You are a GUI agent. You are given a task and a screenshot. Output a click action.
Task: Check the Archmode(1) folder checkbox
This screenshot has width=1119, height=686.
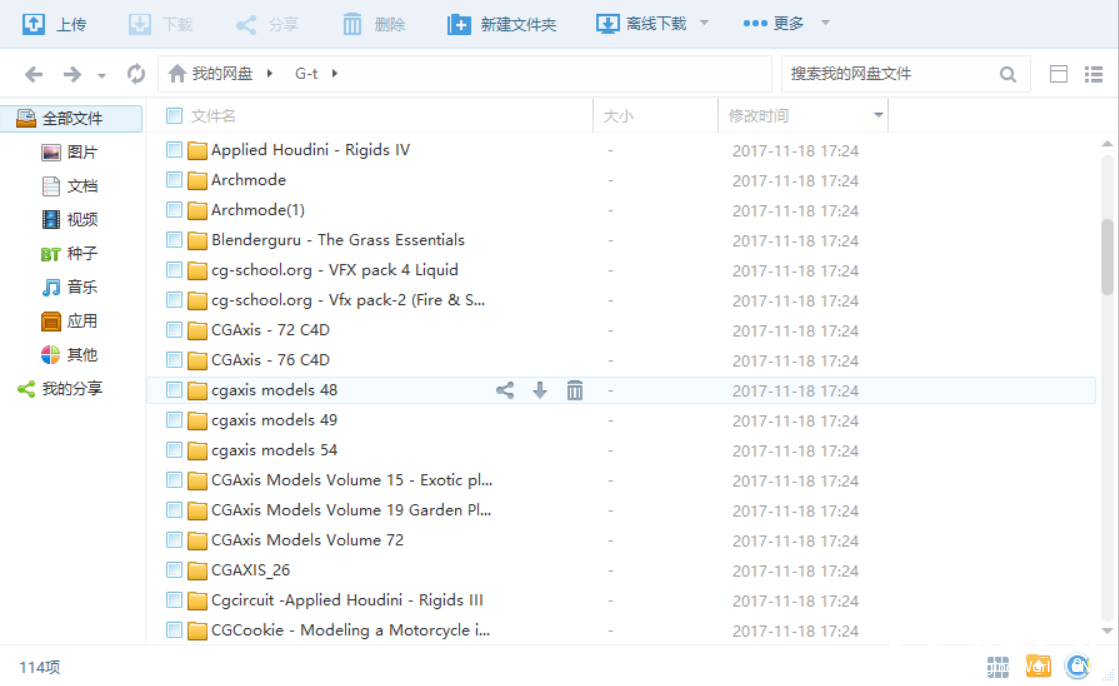tap(174, 209)
